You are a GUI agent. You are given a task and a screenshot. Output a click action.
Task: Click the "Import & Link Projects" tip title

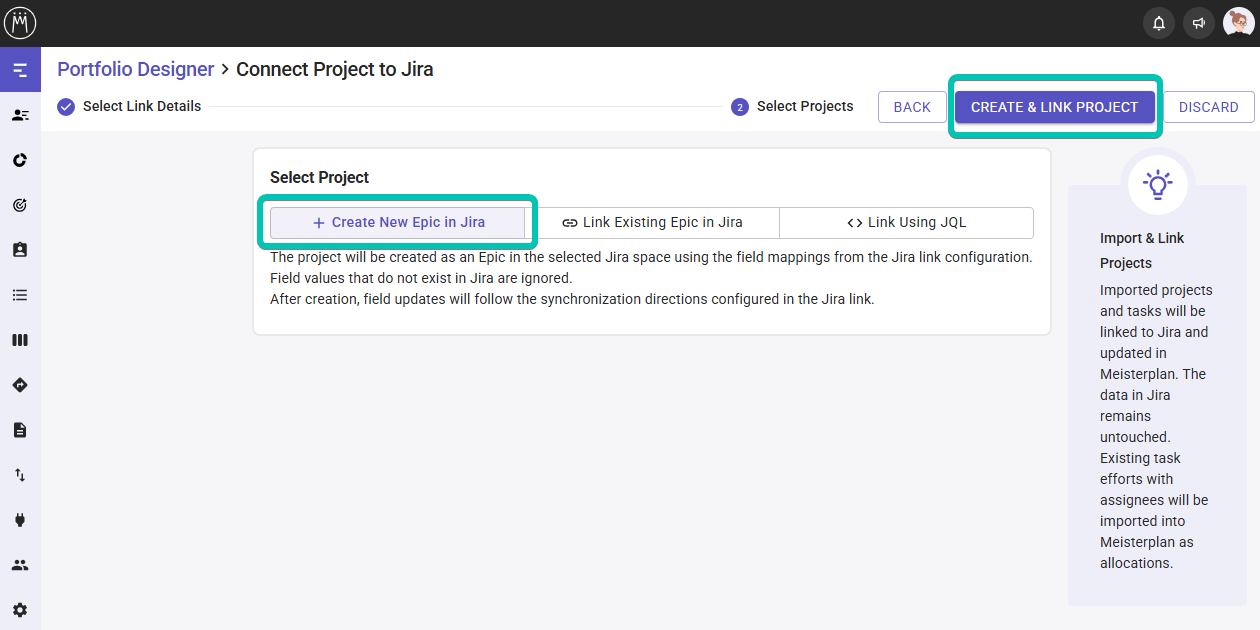[x=1142, y=251]
